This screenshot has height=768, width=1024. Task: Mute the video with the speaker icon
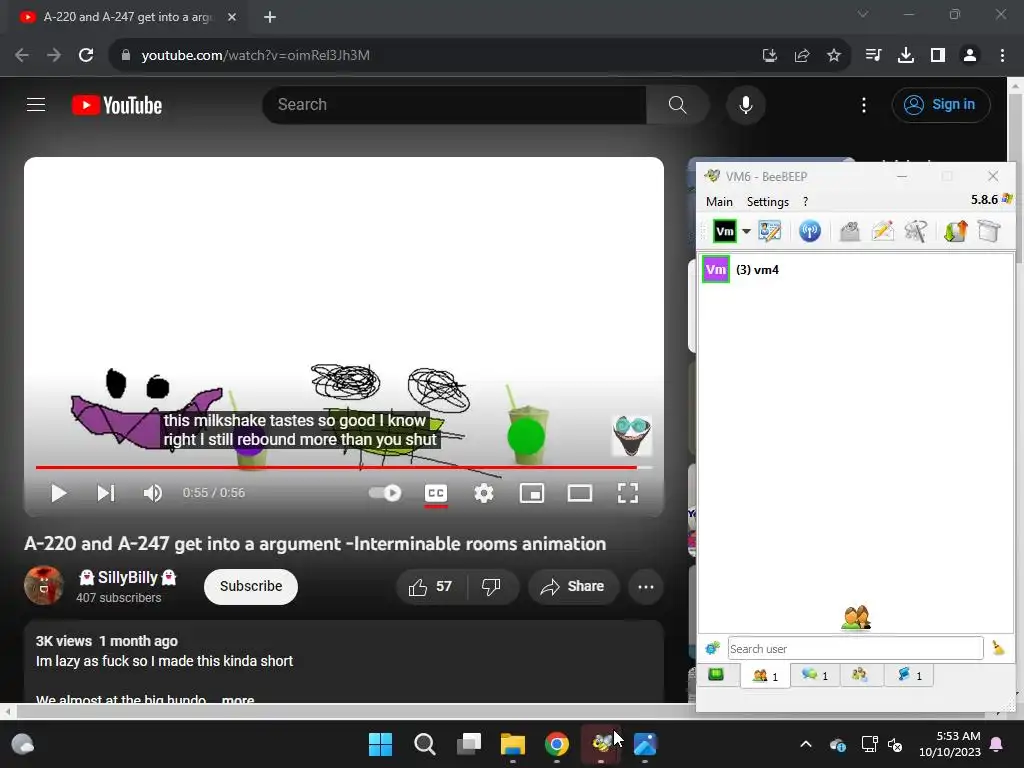(x=152, y=493)
